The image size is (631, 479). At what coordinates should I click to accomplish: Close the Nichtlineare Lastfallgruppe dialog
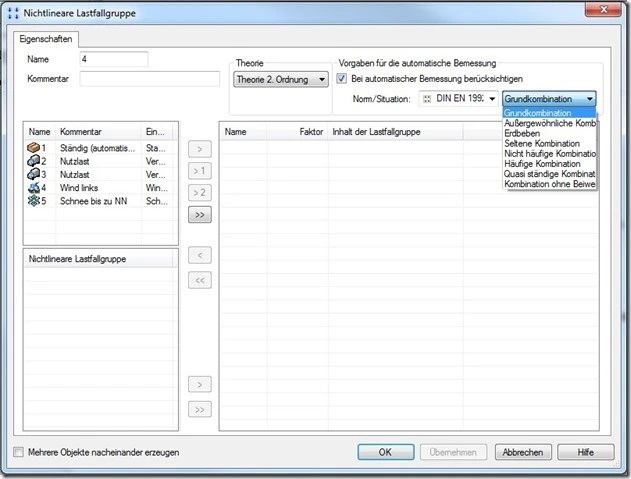tap(602, 9)
